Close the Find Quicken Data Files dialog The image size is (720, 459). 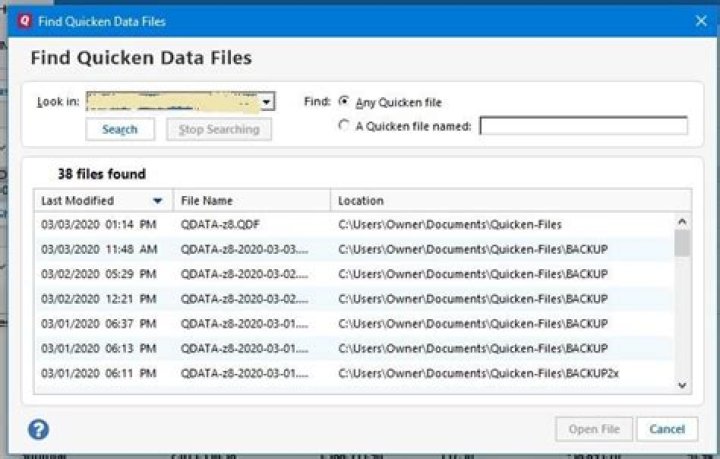click(x=701, y=21)
